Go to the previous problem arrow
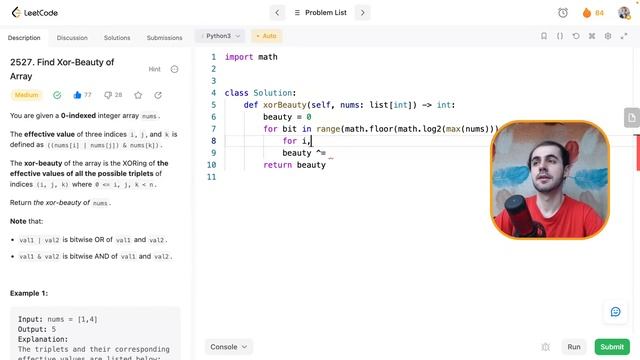640x360 pixels. pos(277,13)
